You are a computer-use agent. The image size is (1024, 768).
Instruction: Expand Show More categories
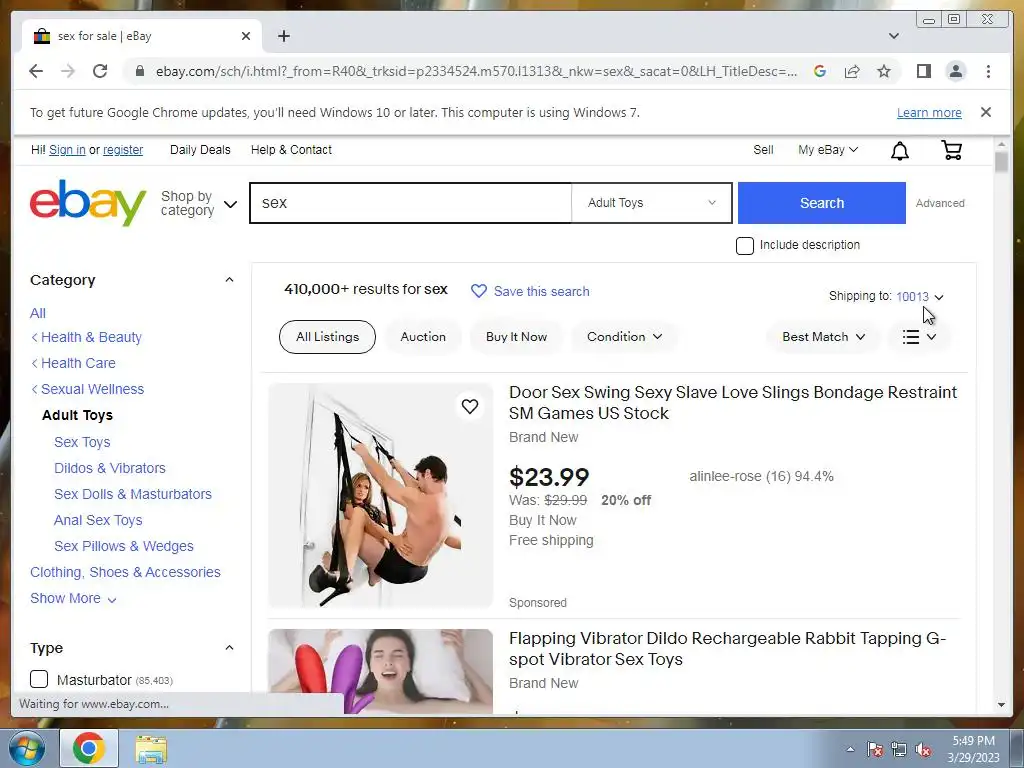coord(73,598)
